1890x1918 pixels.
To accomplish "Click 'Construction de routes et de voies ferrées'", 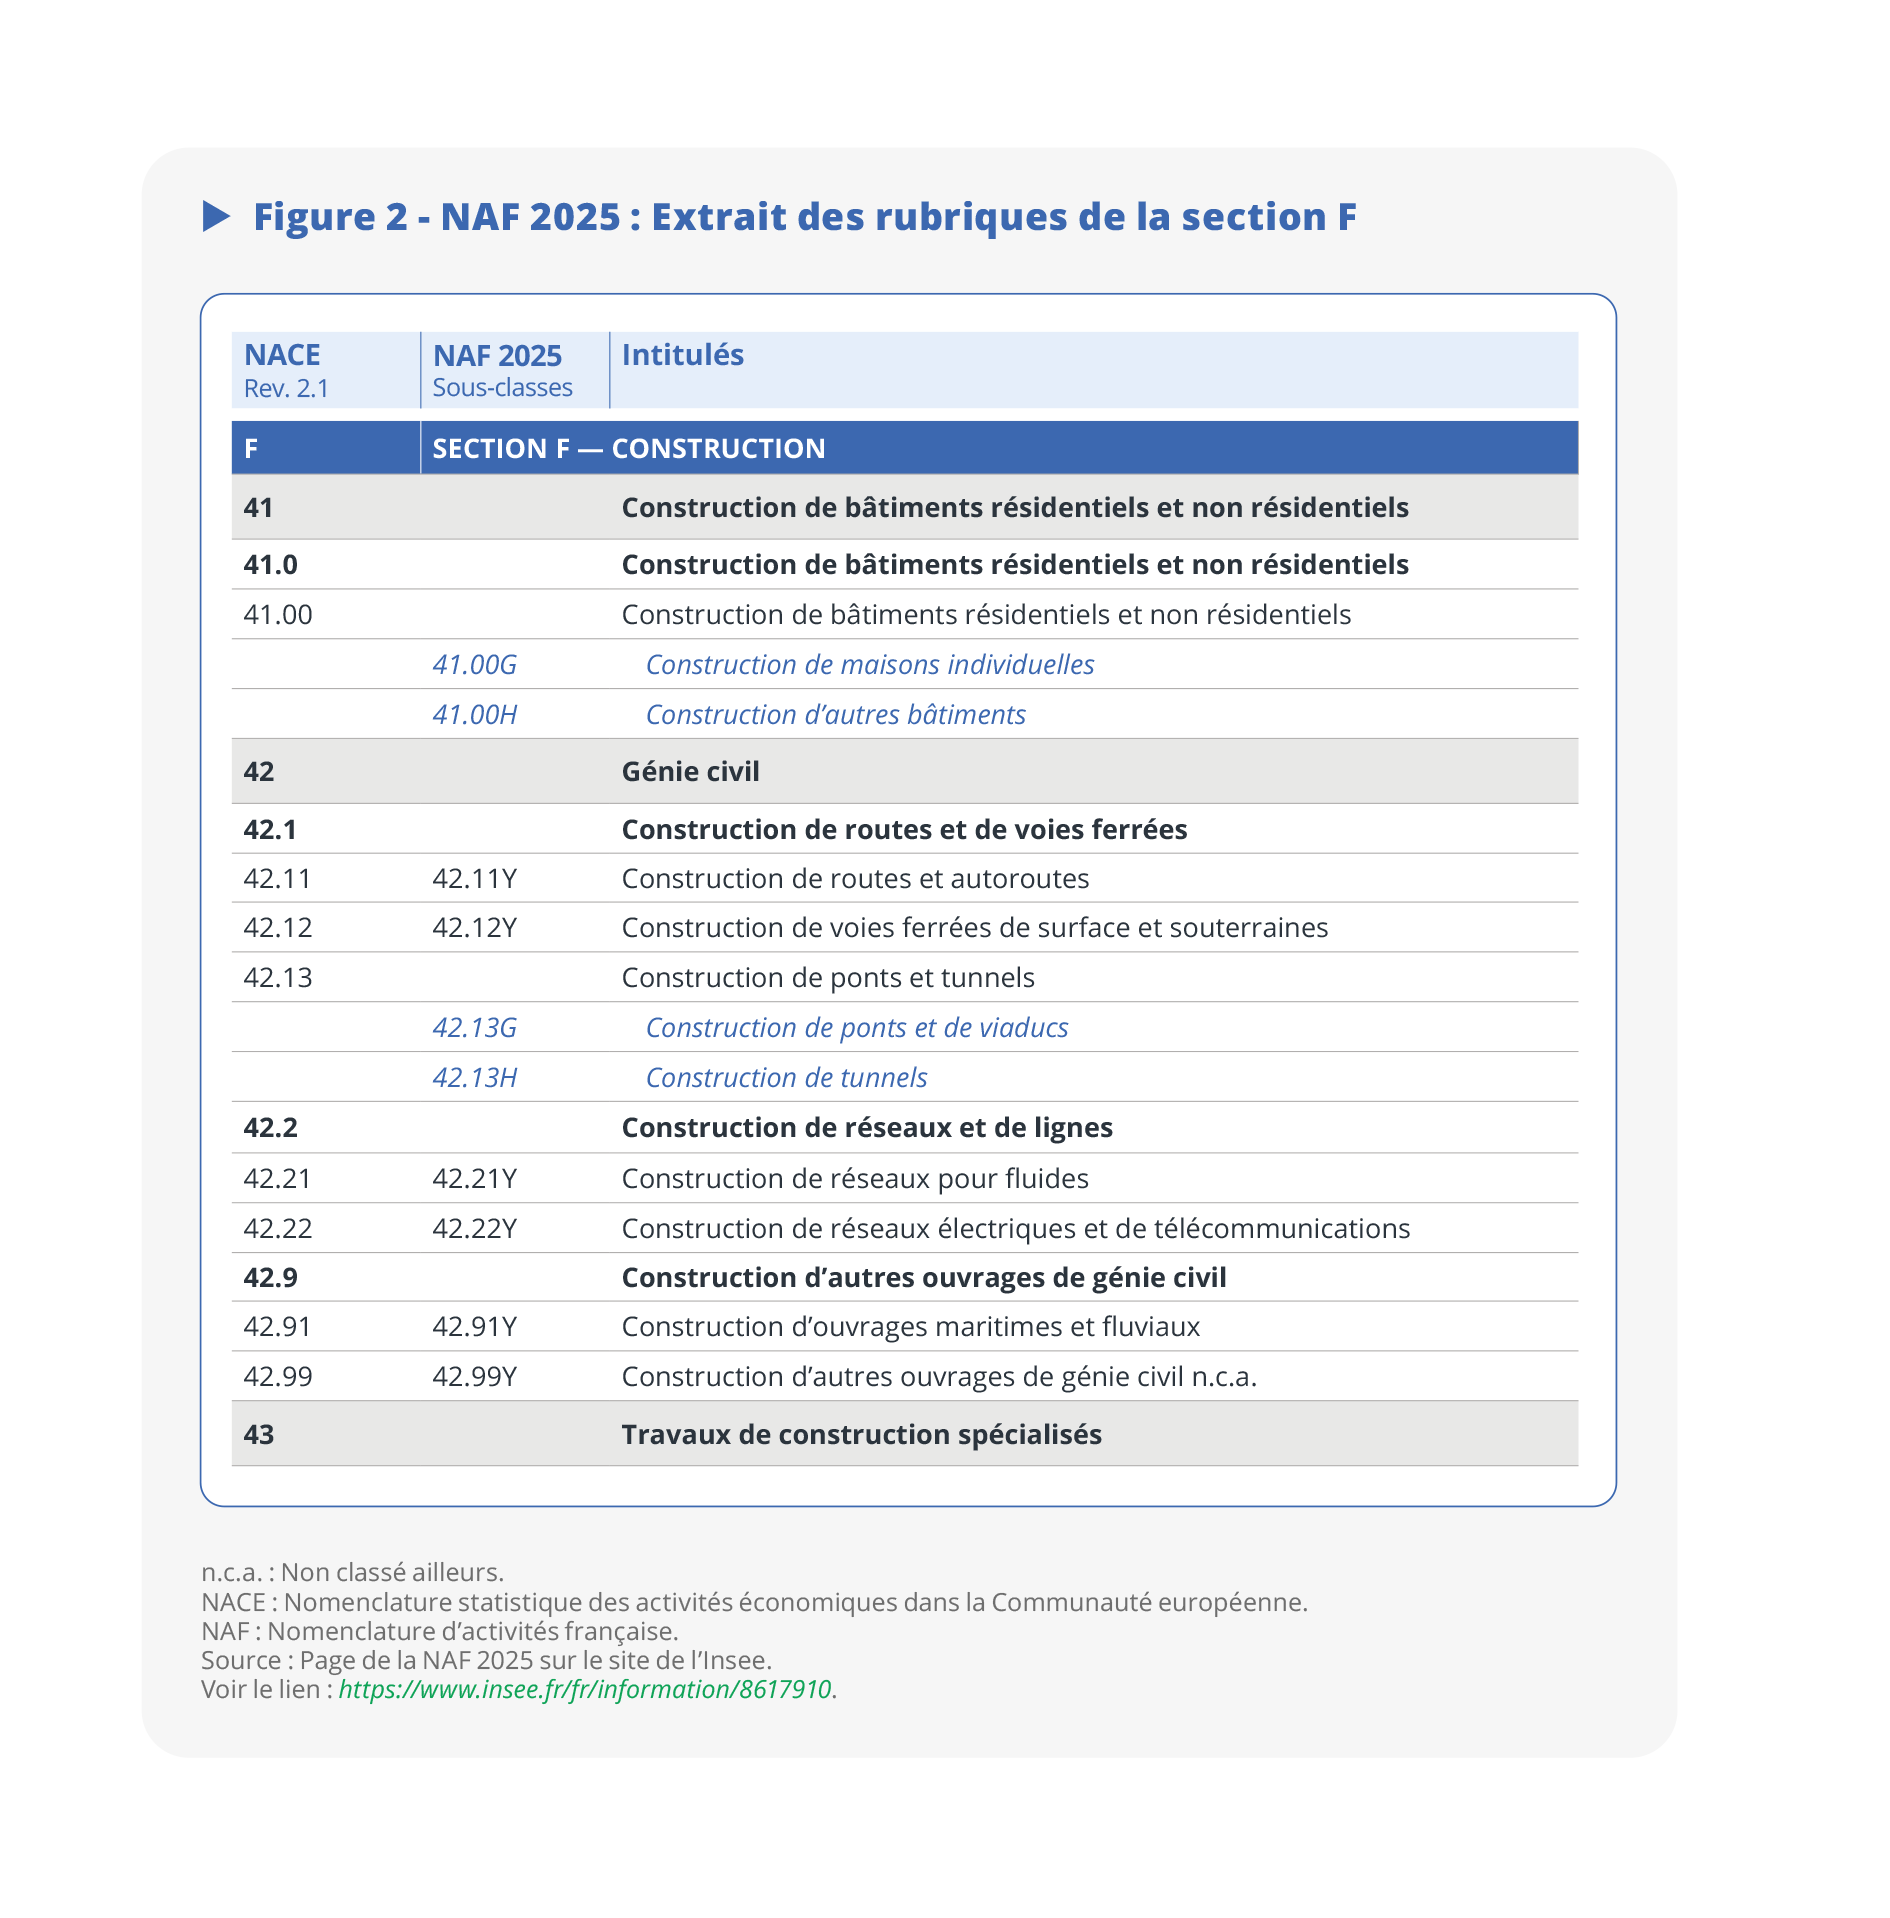I will pyautogui.click(x=905, y=829).
